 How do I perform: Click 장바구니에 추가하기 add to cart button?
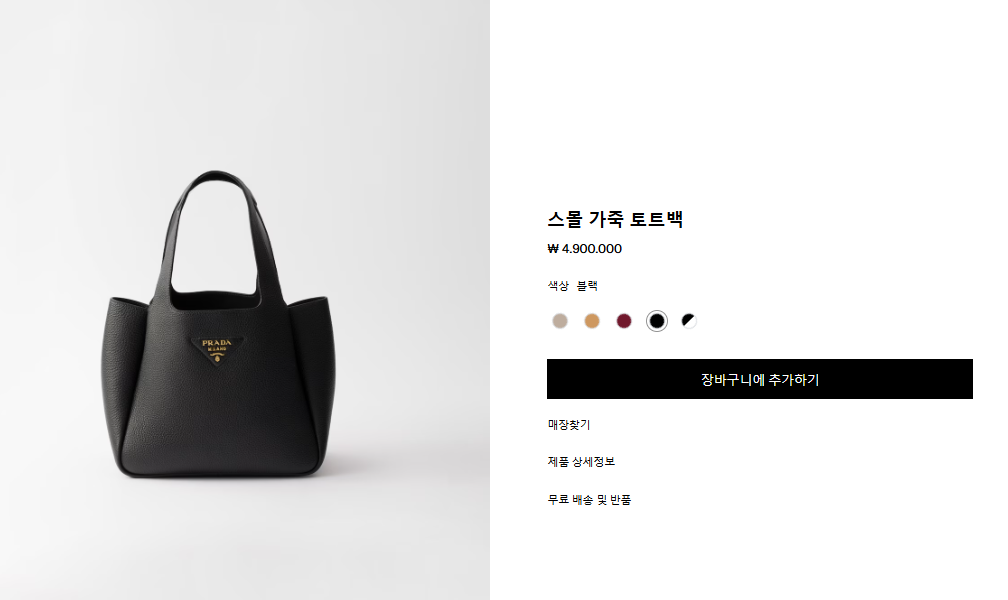click(760, 379)
